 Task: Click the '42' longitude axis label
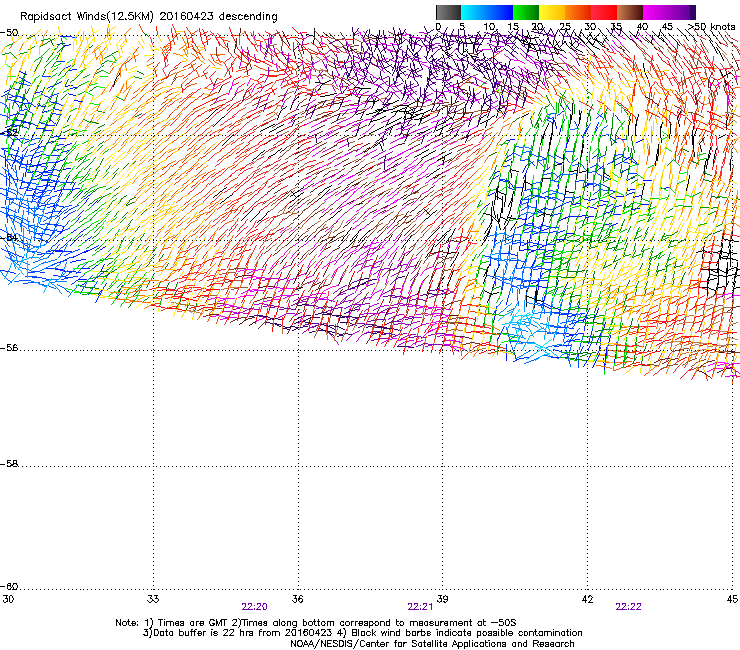(587, 599)
